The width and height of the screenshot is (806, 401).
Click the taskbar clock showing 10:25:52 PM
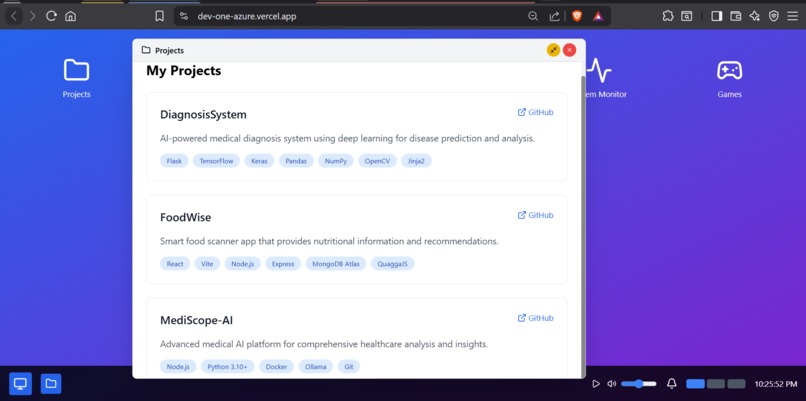click(x=776, y=384)
